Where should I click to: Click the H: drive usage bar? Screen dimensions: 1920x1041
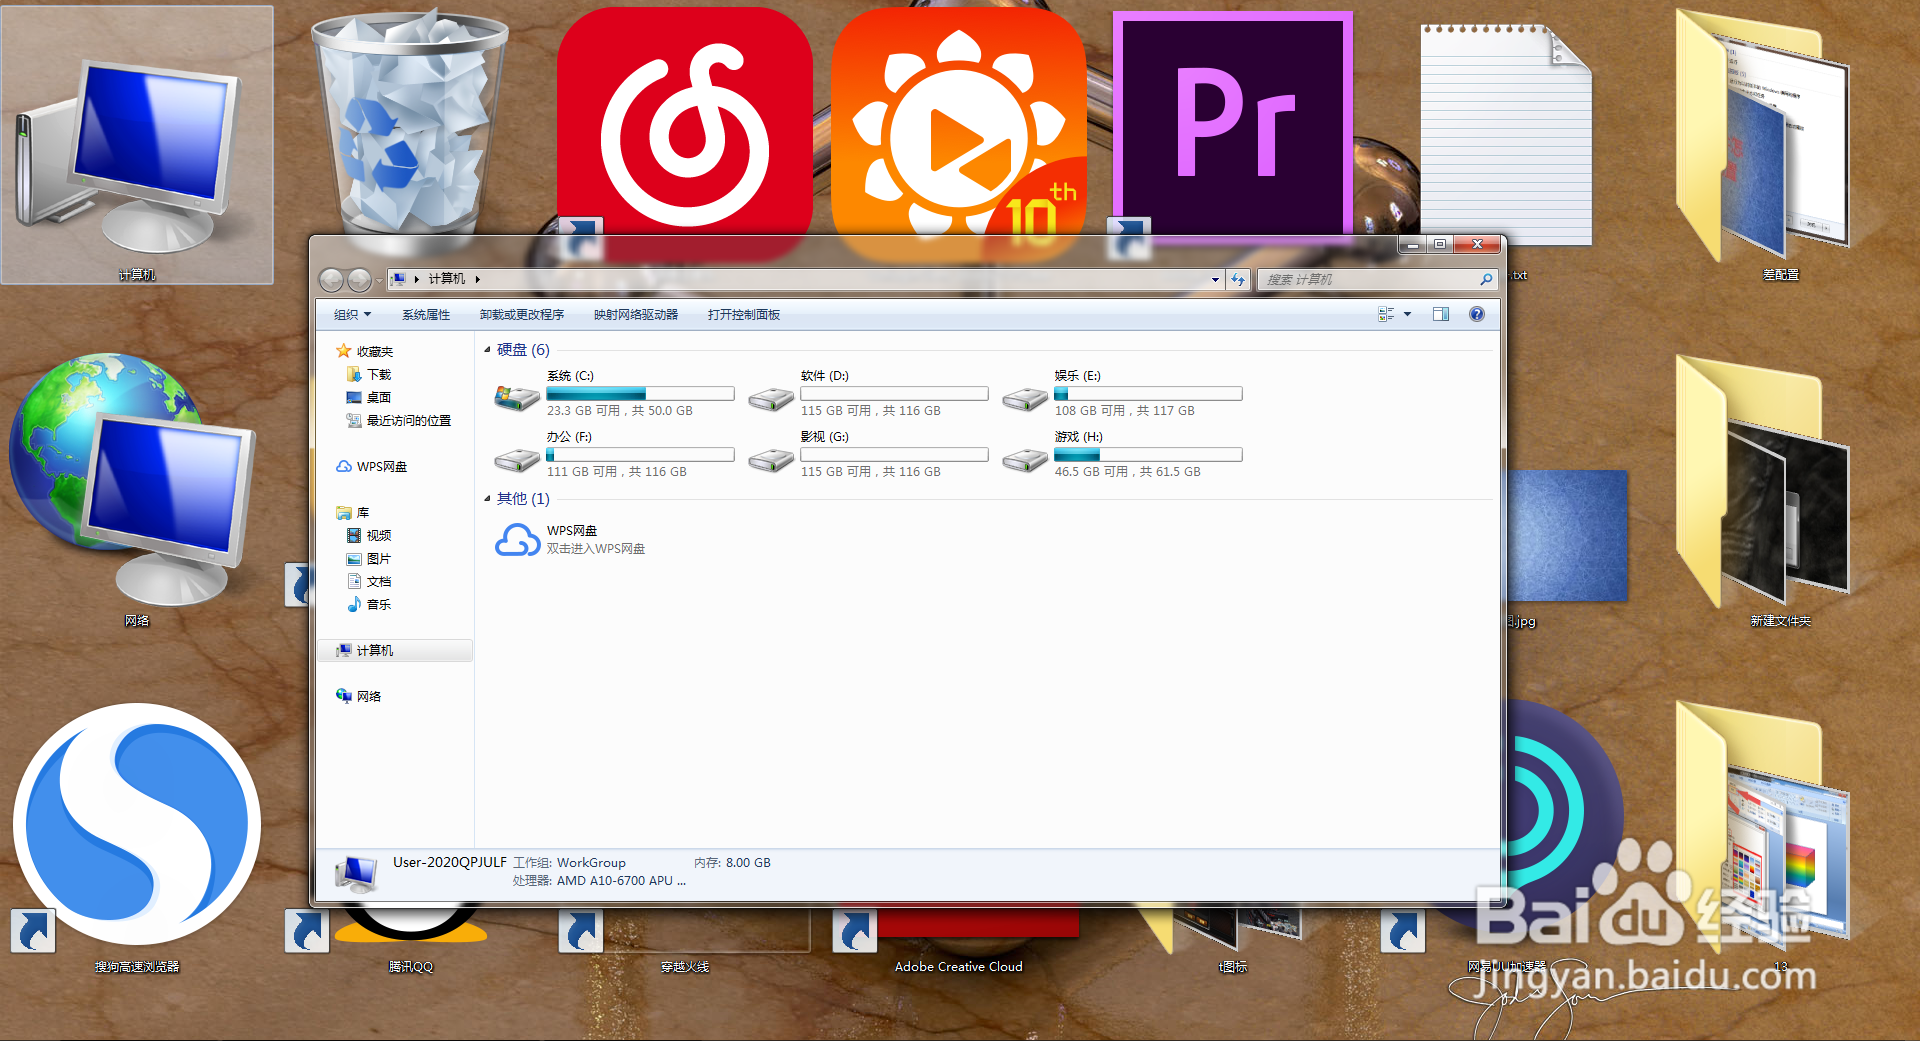coord(1148,455)
